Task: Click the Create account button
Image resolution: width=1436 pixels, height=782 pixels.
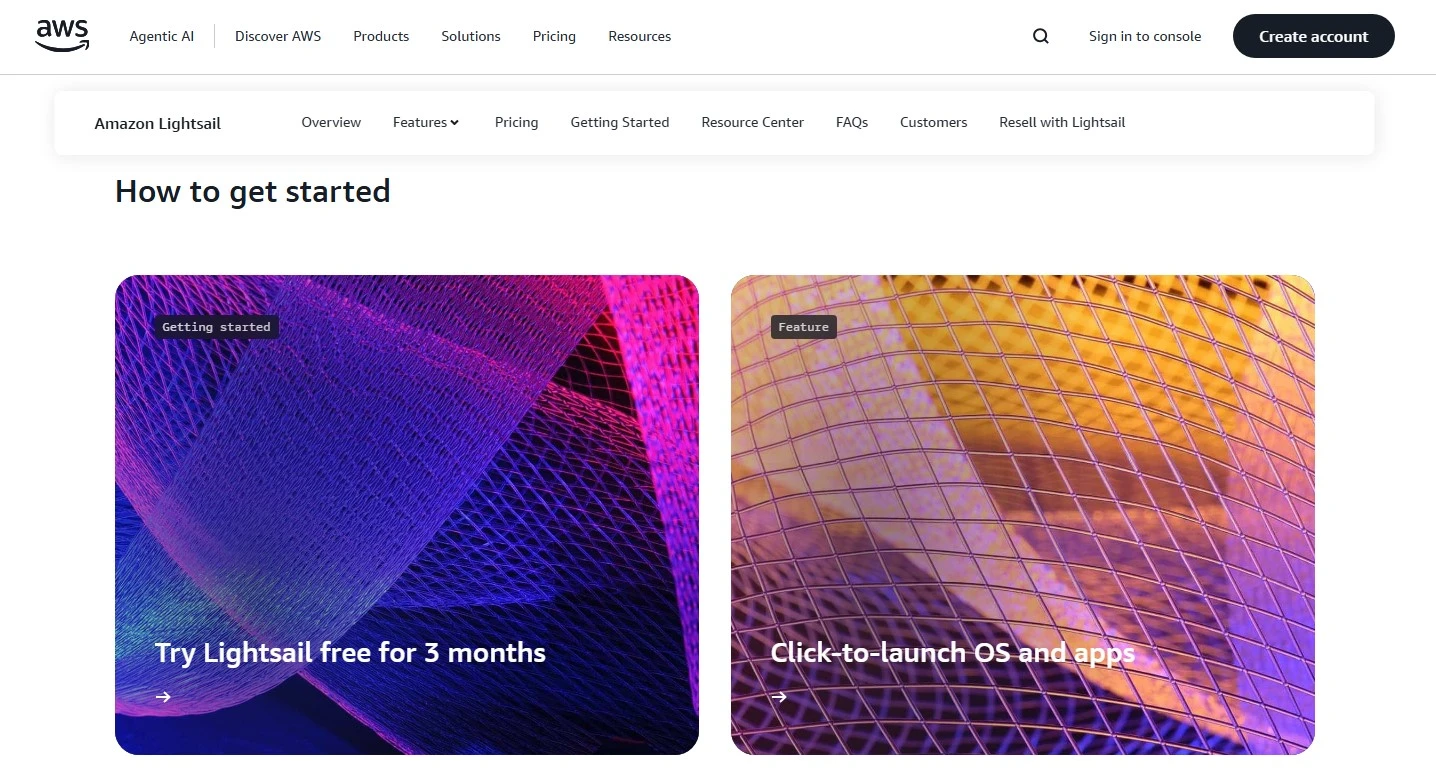Action: coord(1313,36)
